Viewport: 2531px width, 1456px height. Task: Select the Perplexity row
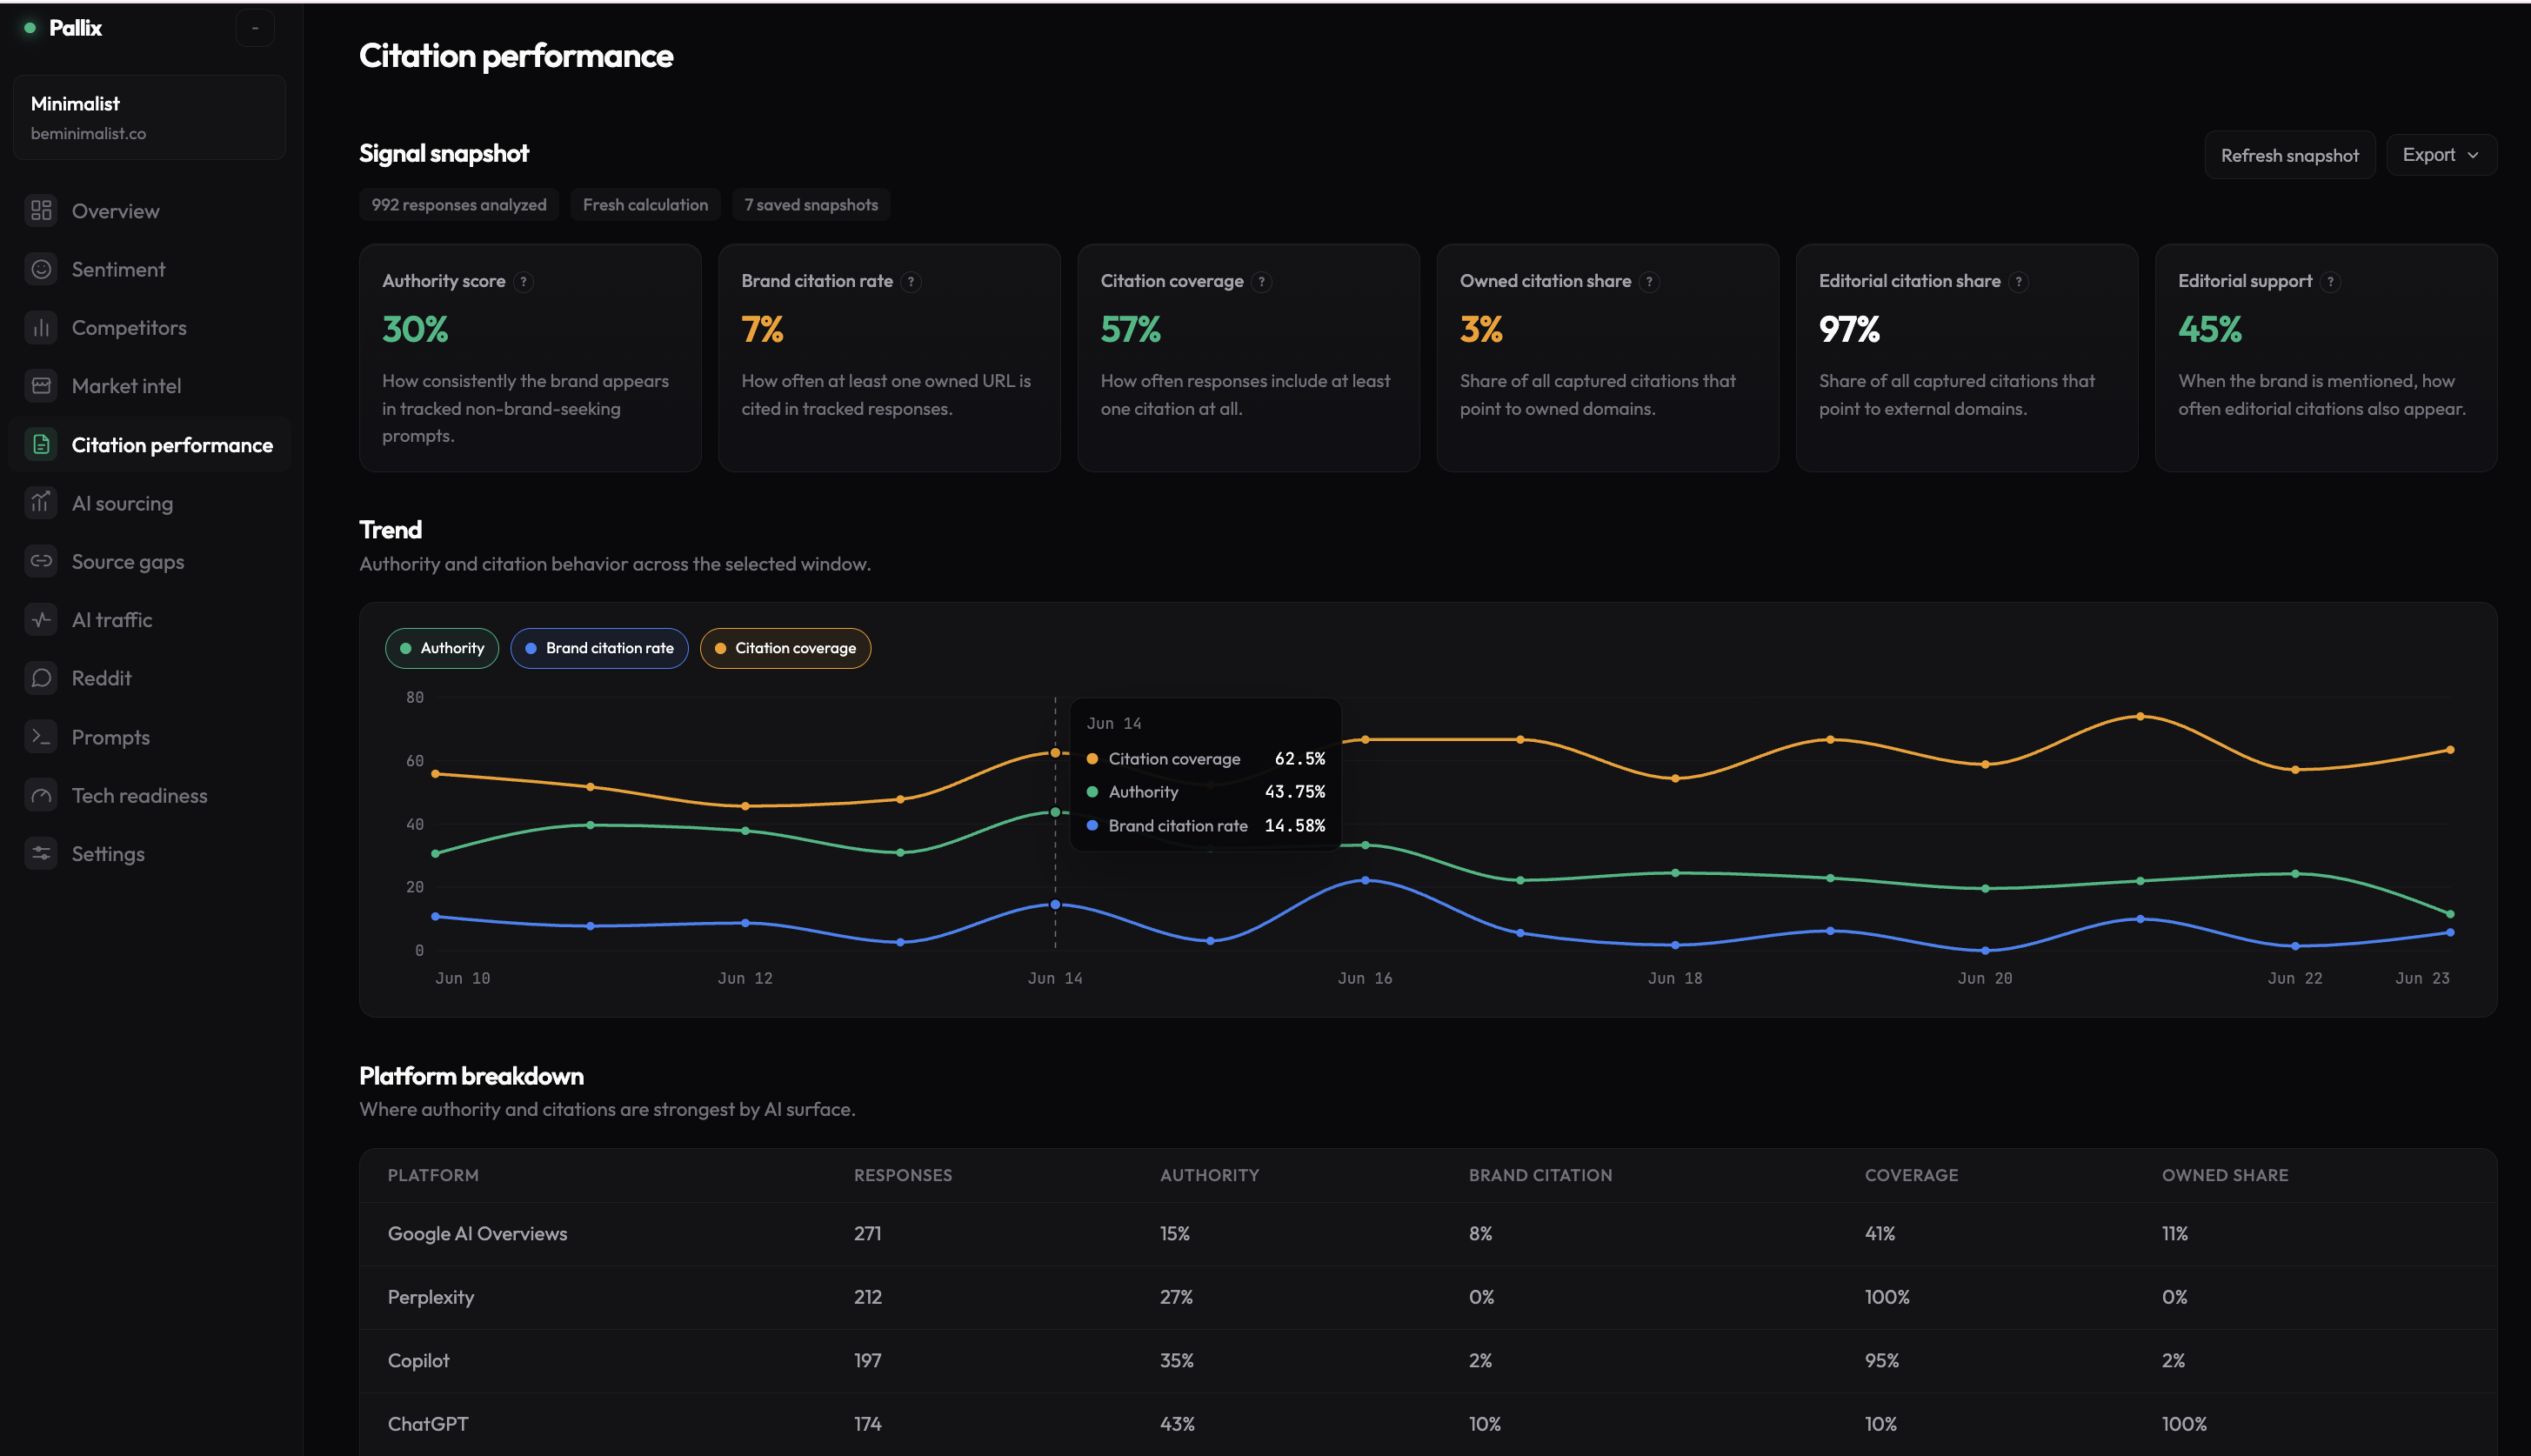click(x=1428, y=1297)
